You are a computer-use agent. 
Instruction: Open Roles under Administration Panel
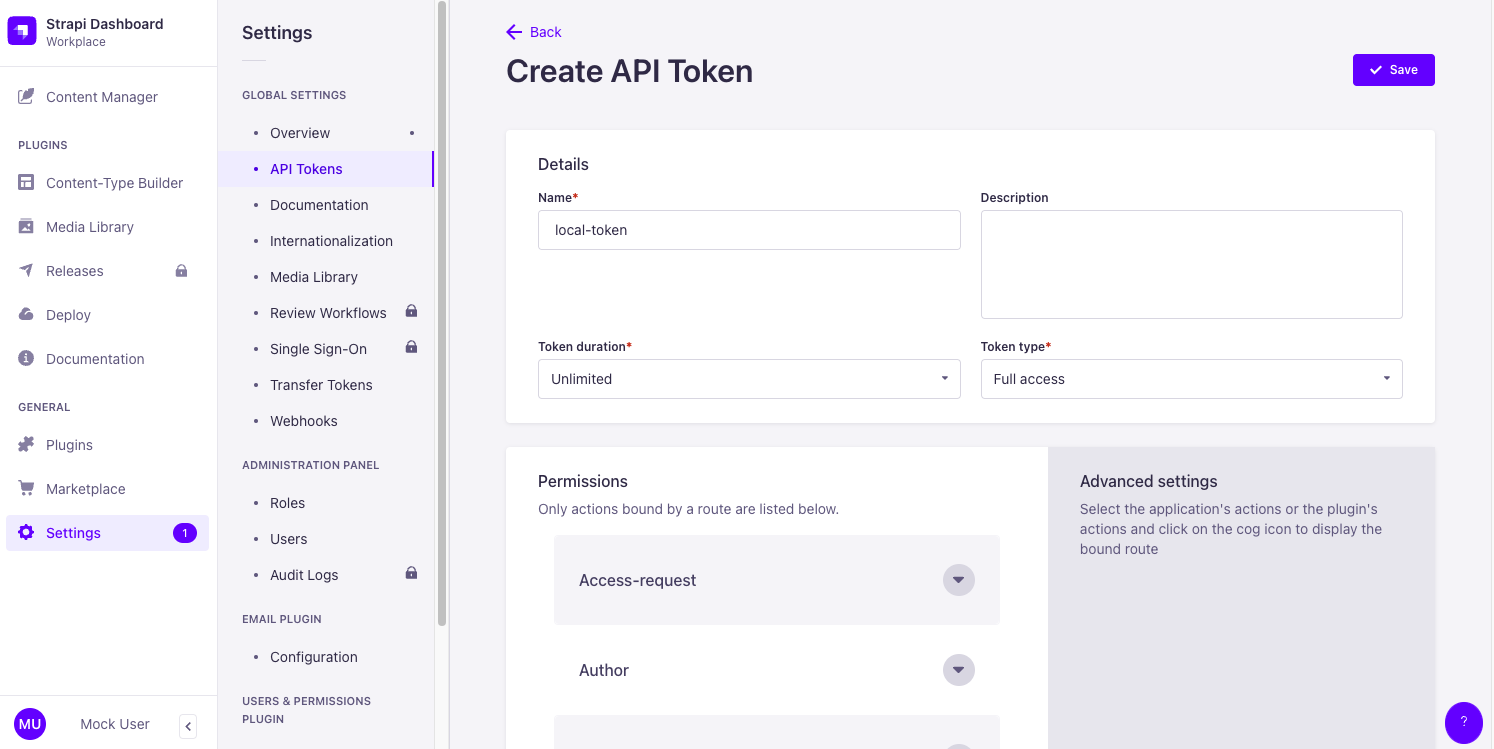287,503
